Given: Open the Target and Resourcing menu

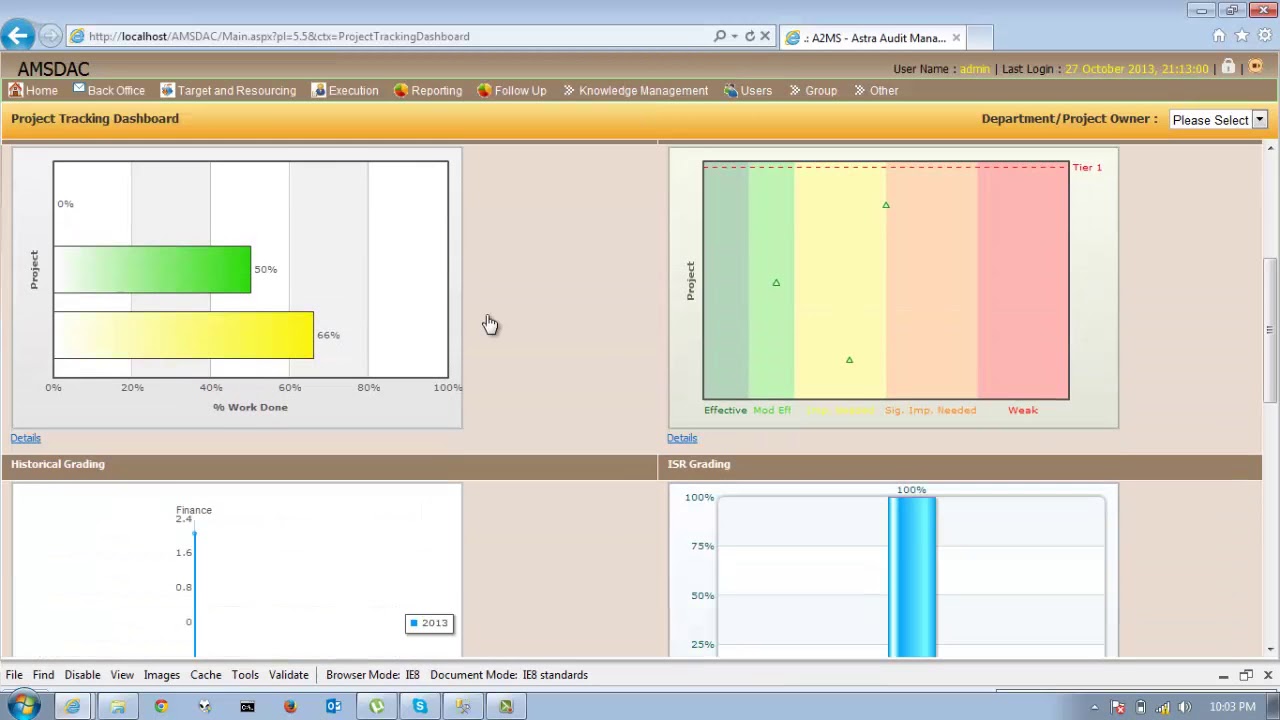Looking at the screenshot, I should [228, 90].
